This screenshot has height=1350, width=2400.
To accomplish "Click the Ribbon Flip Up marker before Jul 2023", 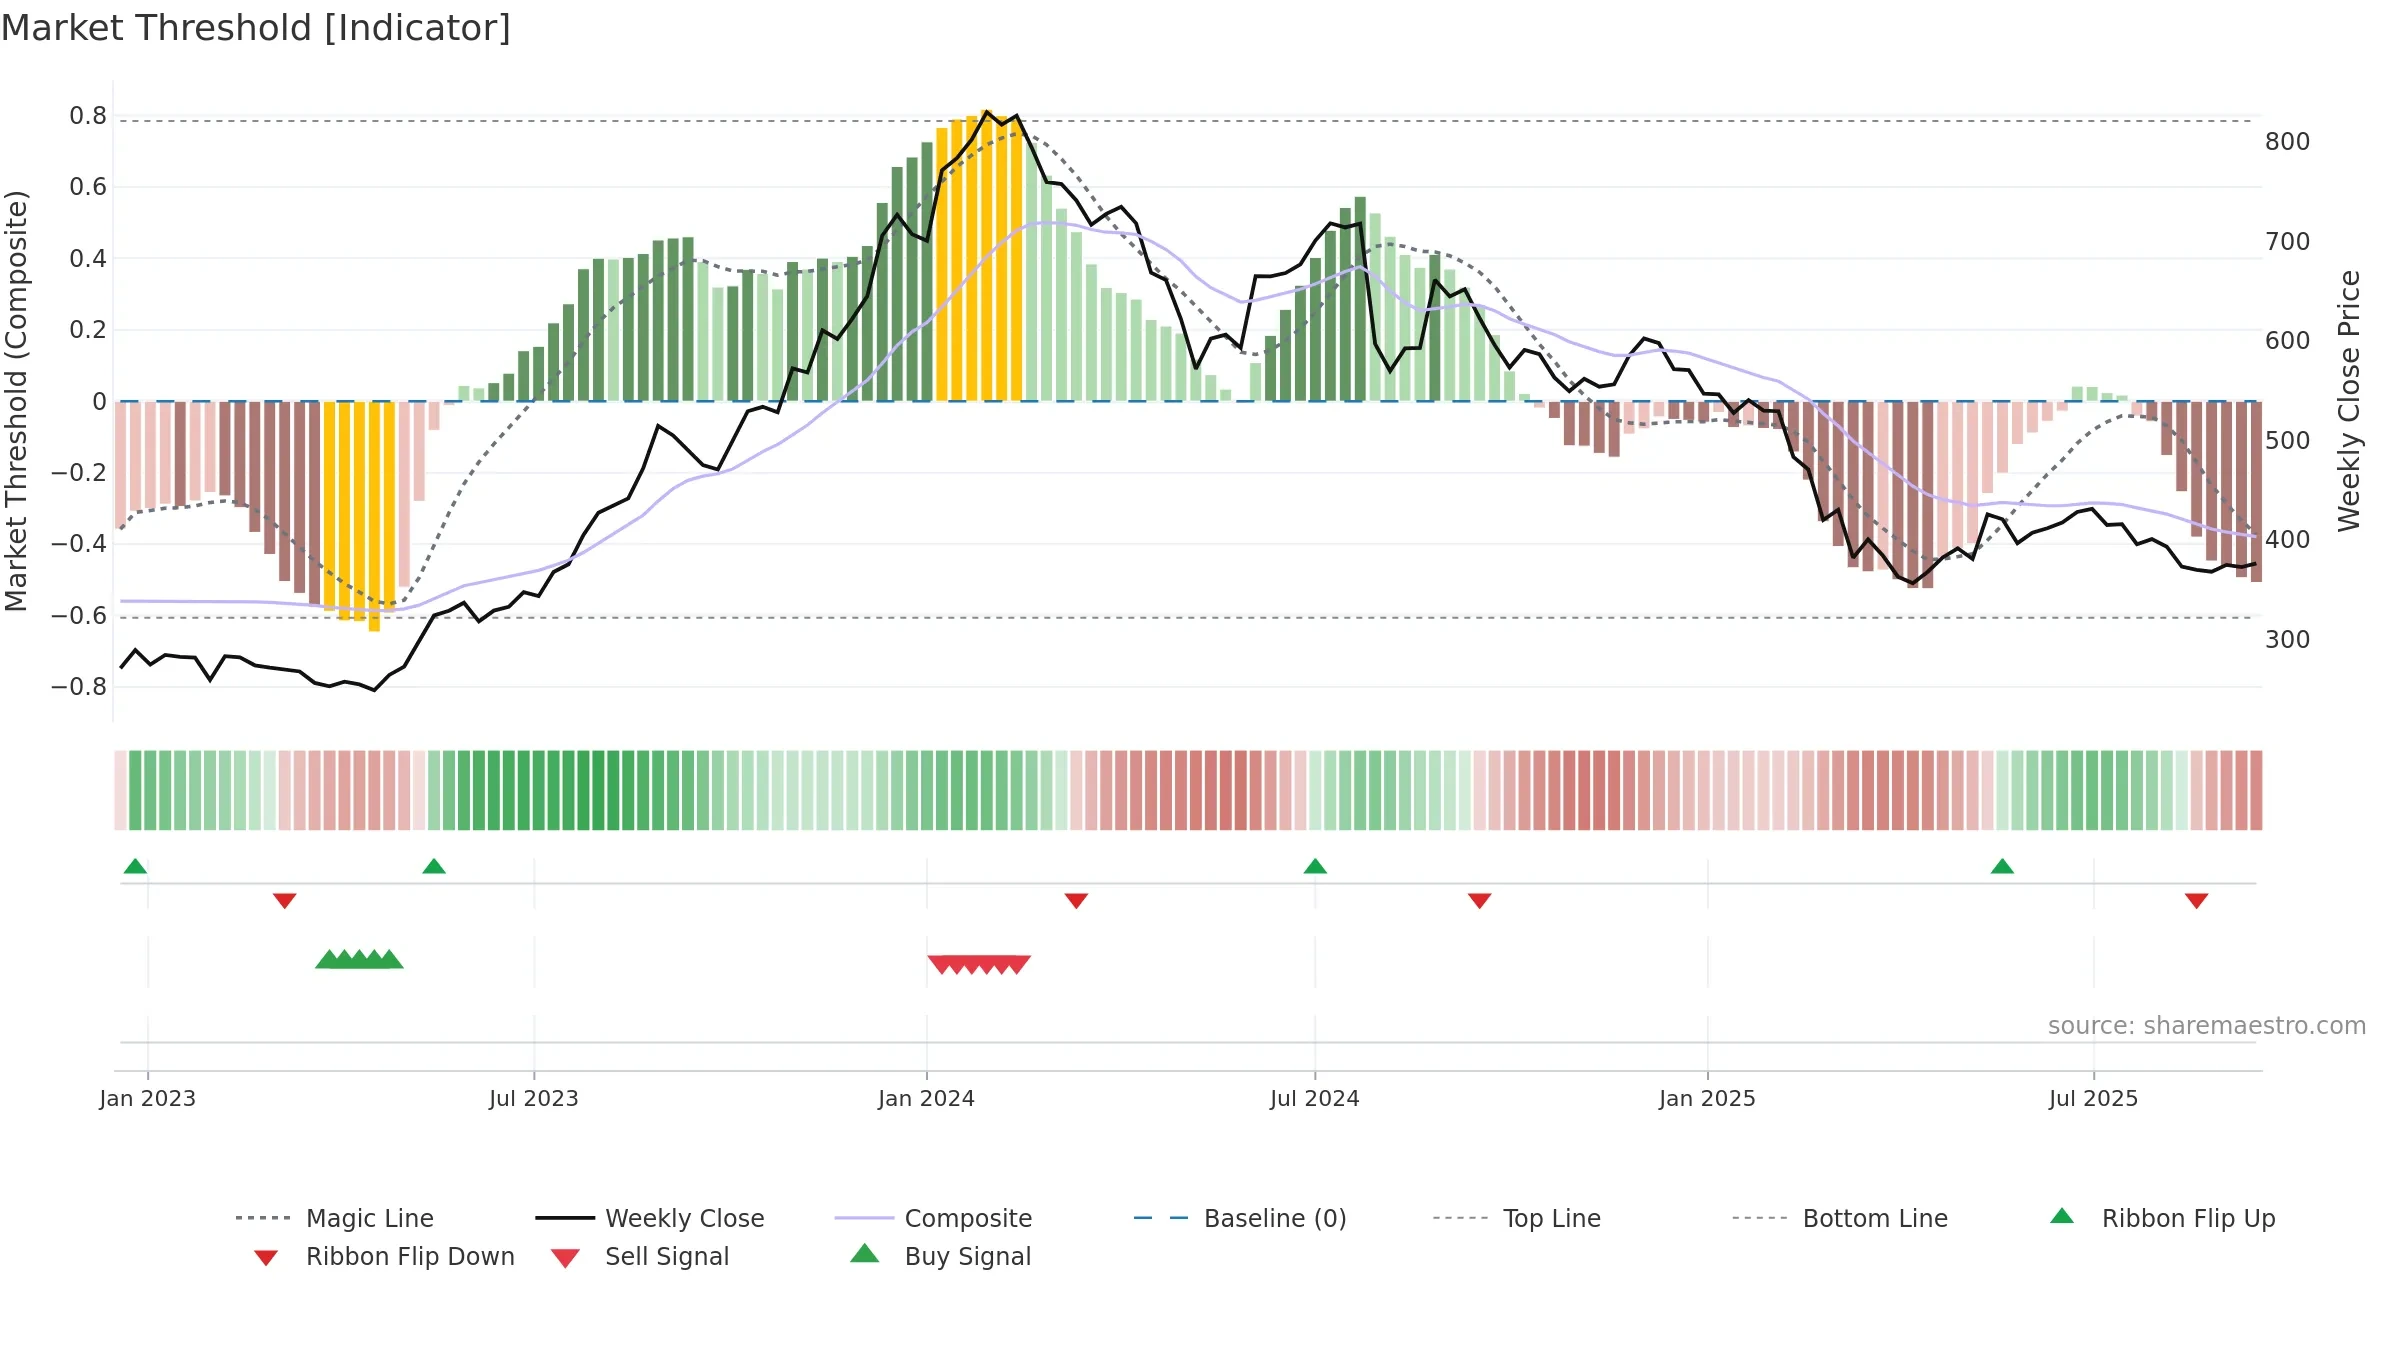I will [434, 866].
